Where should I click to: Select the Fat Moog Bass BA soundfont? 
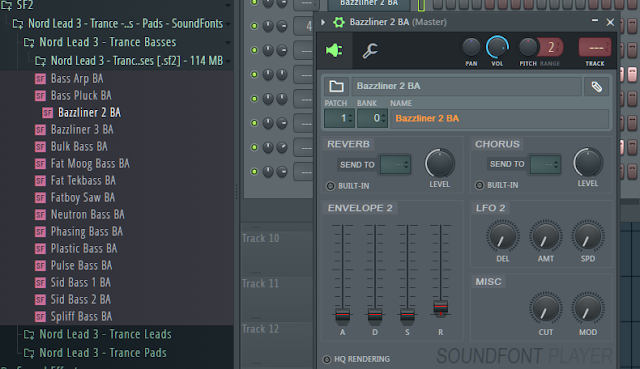pyautogui.click(x=82, y=164)
